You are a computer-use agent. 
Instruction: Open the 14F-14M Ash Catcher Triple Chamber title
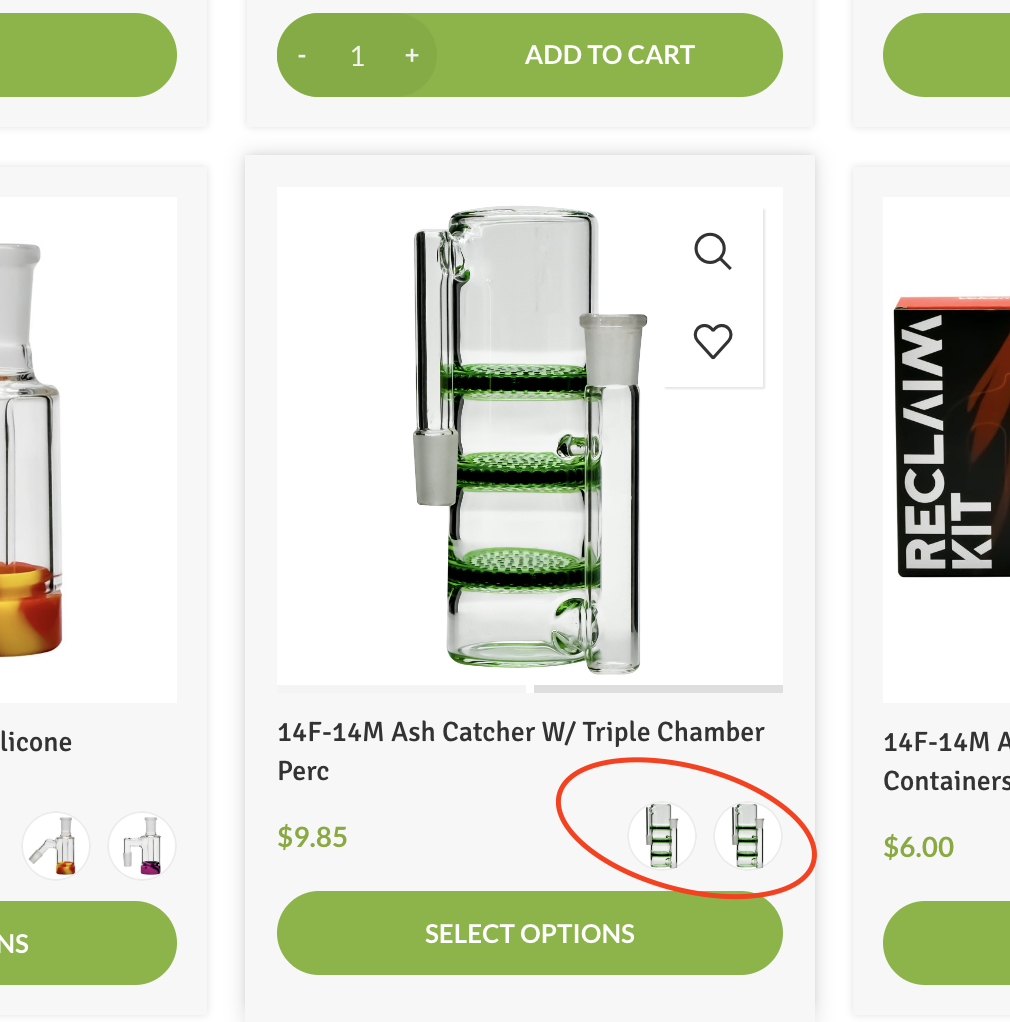521,752
